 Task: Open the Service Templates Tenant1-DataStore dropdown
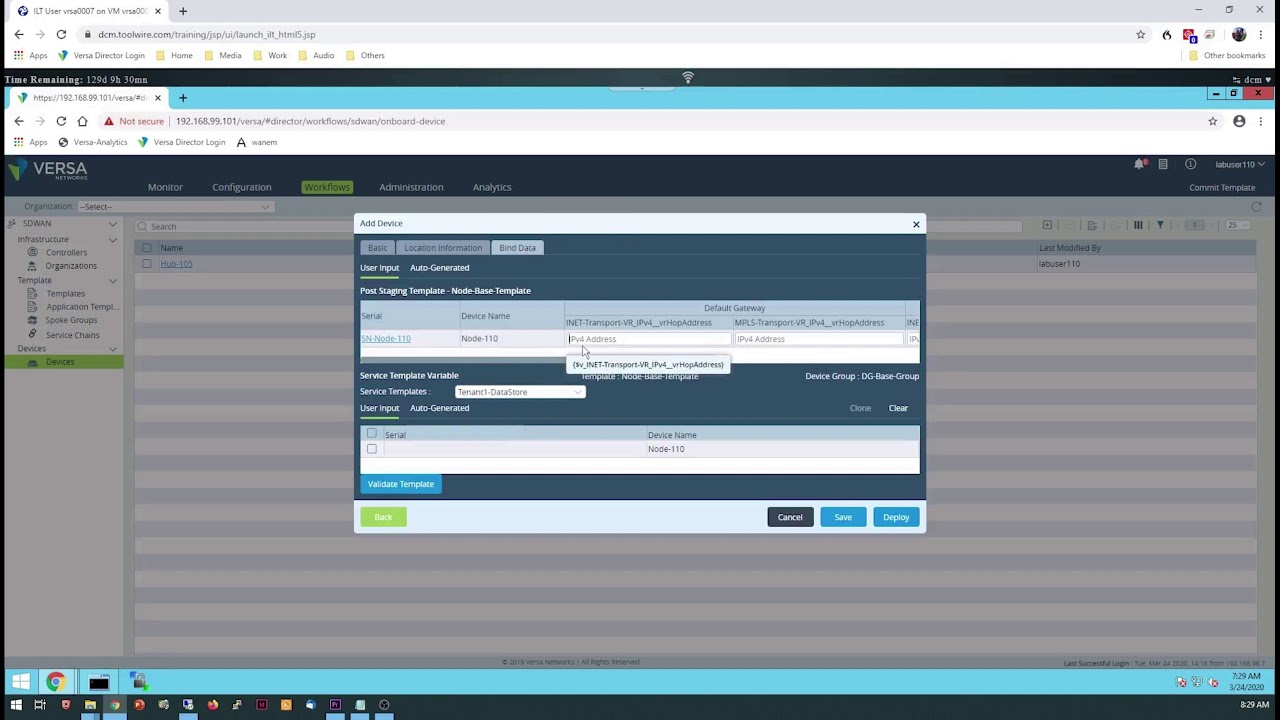coord(520,392)
